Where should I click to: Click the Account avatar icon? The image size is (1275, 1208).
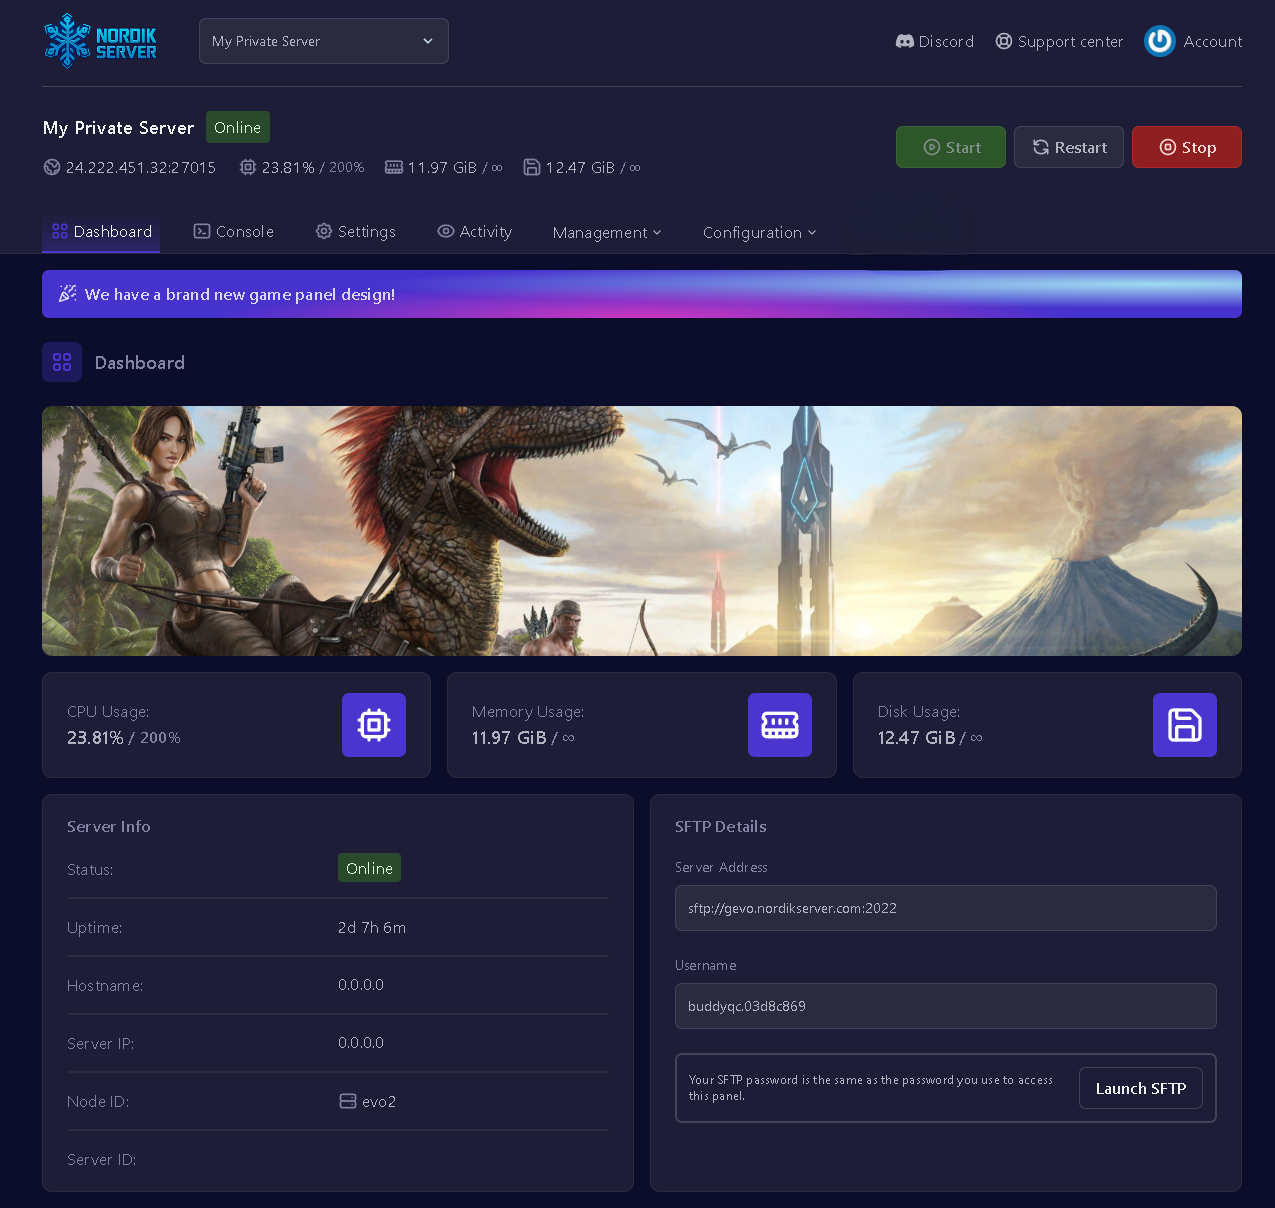tap(1160, 41)
